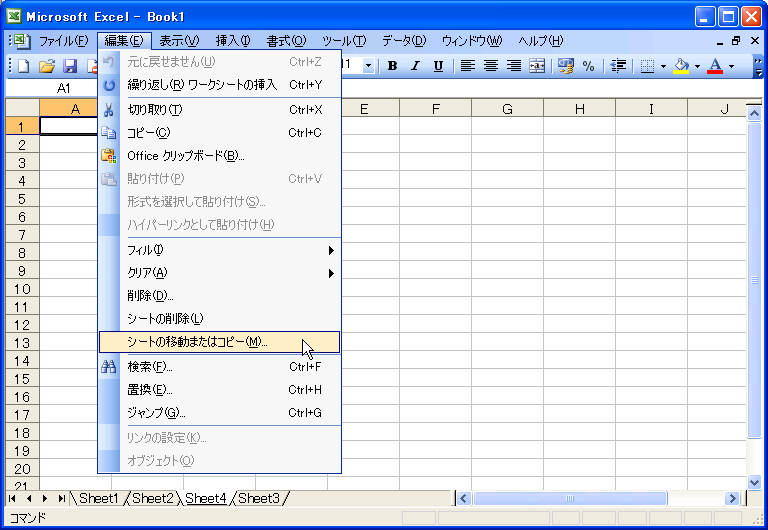
Task: Restore the workbook window button
Action: (x=736, y=41)
